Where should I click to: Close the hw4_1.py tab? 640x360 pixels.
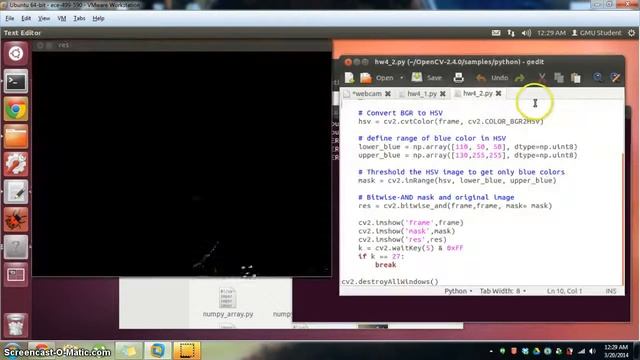pos(443,93)
